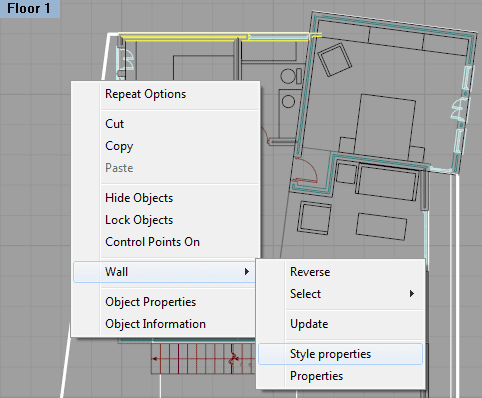The image size is (482, 398).
Task: Choose Copy from the context menu
Action: 165,146
